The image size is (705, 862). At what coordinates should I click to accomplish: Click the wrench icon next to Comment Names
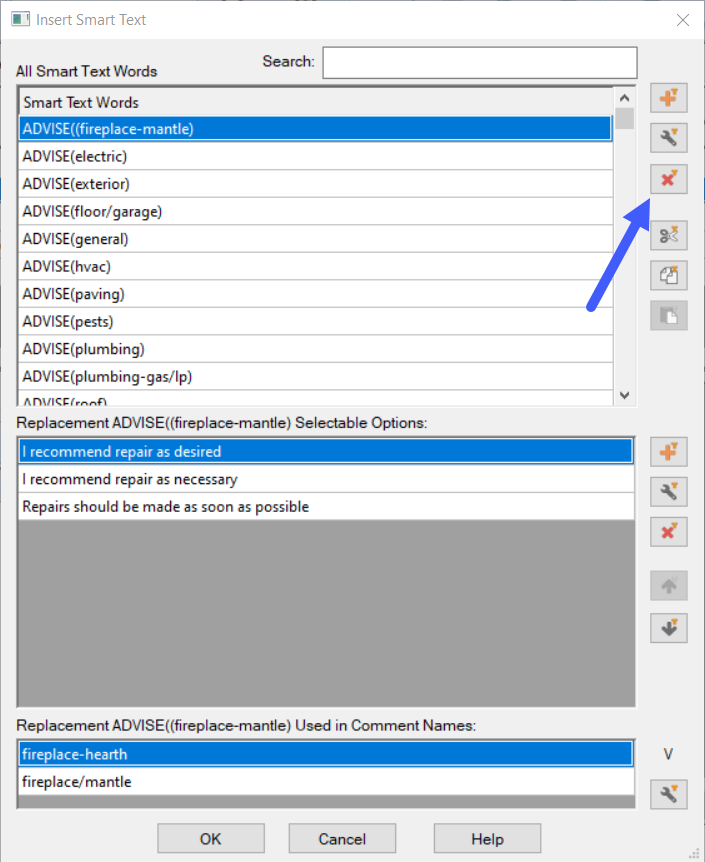coord(669,794)
